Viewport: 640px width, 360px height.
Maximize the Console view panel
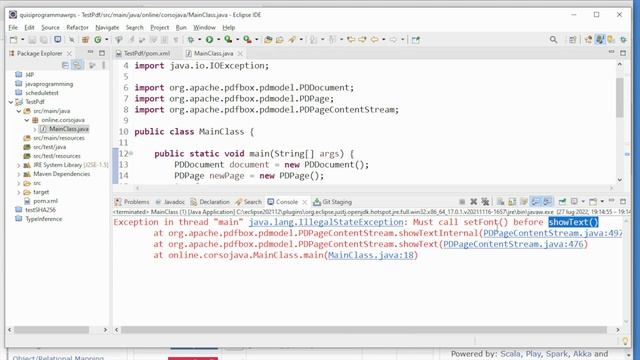[623, 201]
